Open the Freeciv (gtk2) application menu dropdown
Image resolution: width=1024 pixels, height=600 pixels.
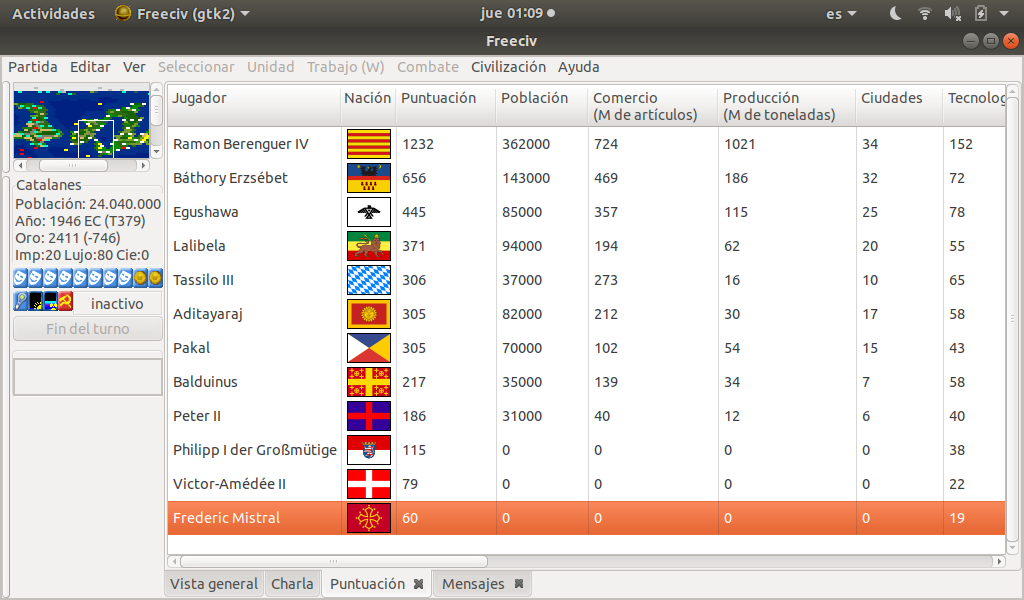click(x=182, y=13)
